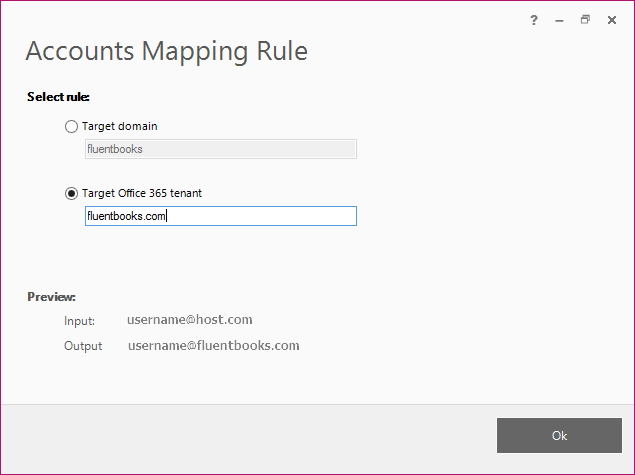
Task: Click the 'Select rule:' label
Action: point(58,97)
